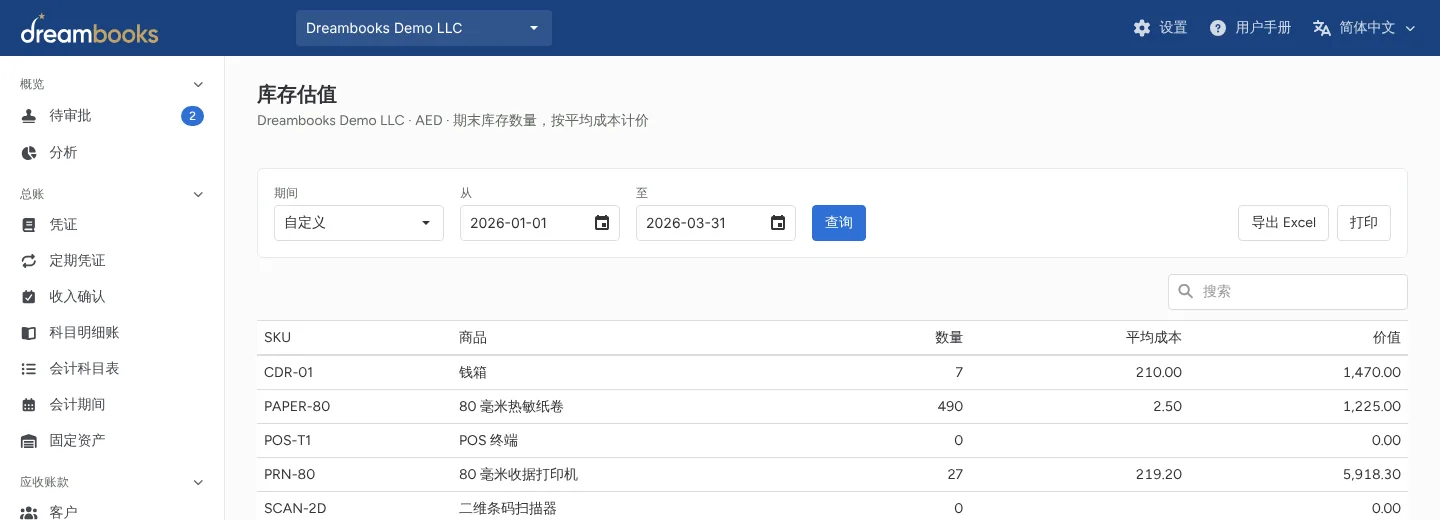The width and height of the screenshot is (1440, 520).
Task: Click the 固定资产 warehouse icon
Action: pyautogui.click(x=29, y=441)
